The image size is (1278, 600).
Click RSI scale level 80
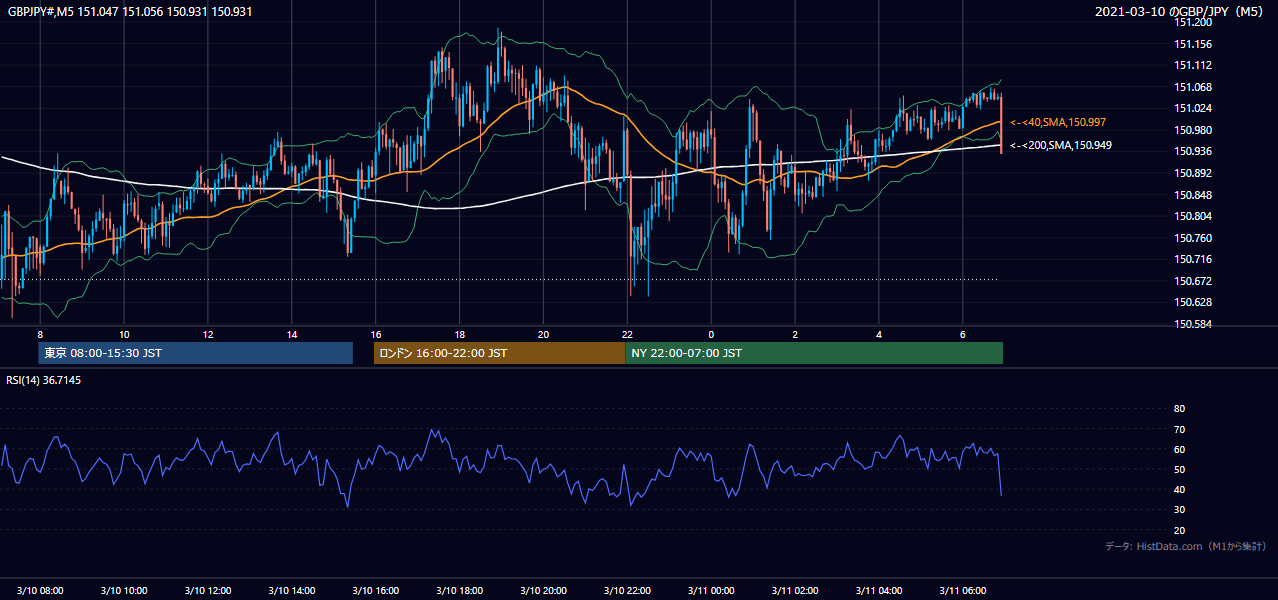(1179, 409)
